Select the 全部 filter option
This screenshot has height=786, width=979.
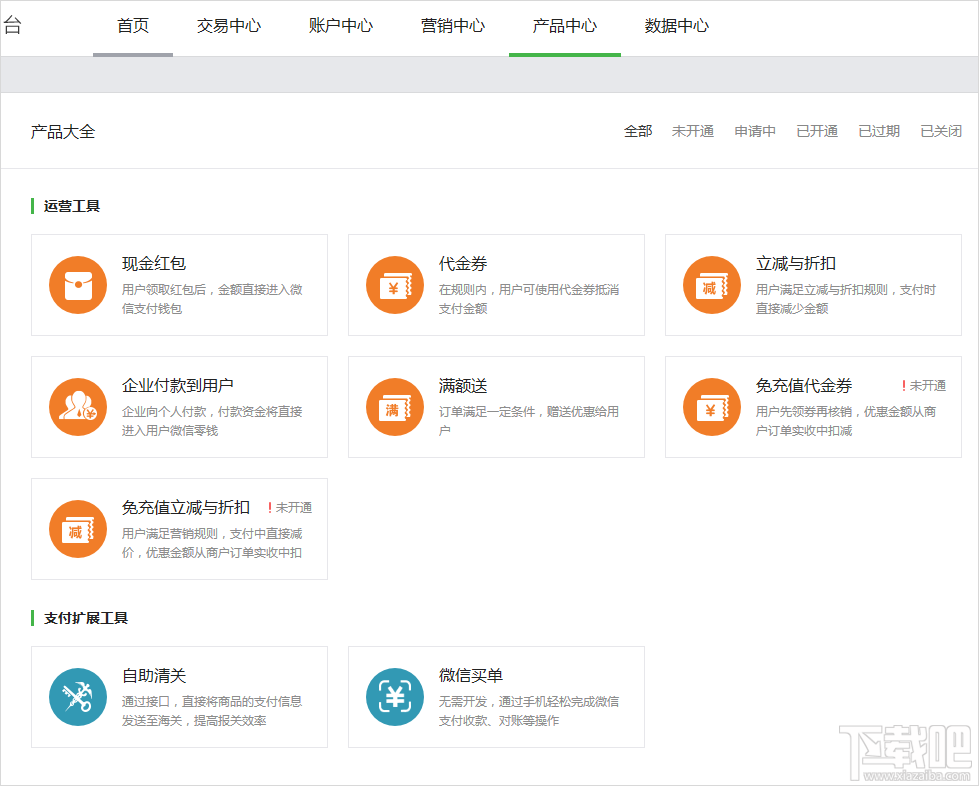click(640, 131)
